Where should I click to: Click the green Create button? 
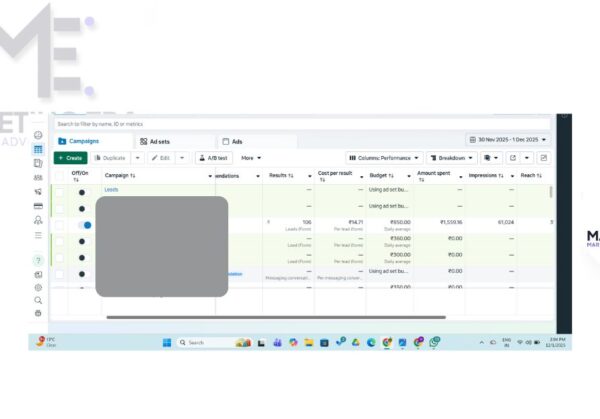[x=70, y=158]
